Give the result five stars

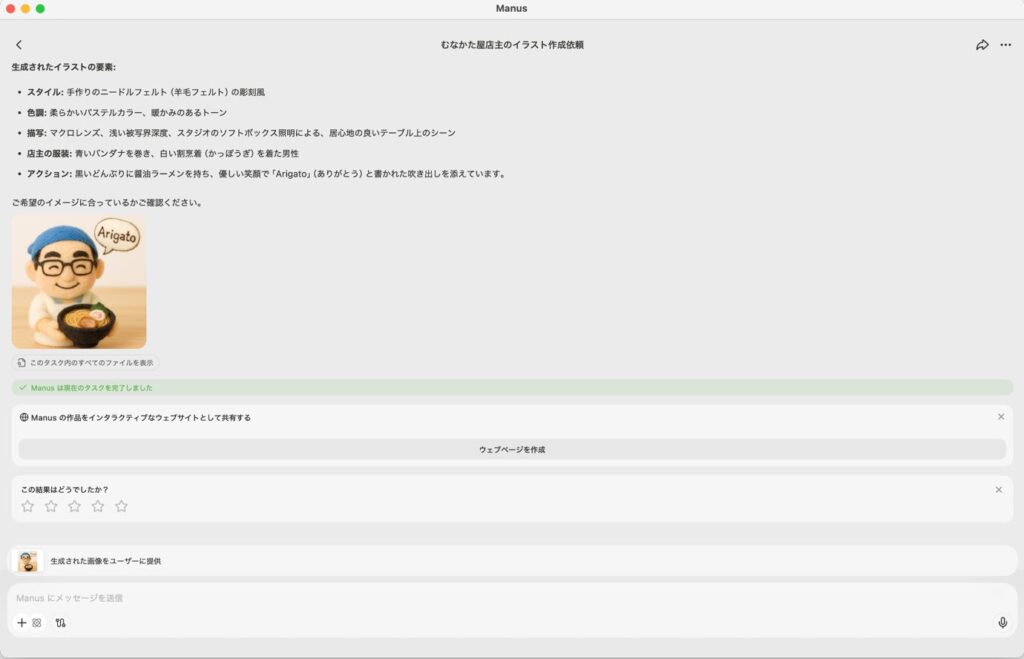click(121, 506)
